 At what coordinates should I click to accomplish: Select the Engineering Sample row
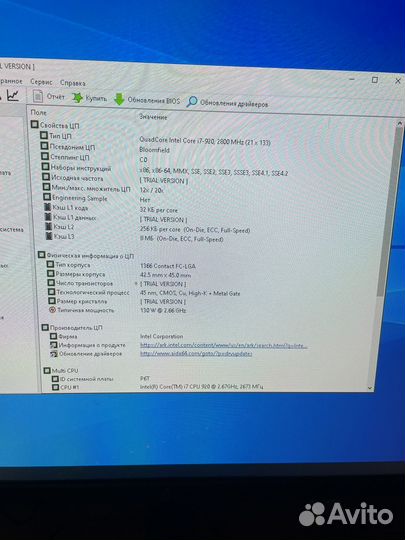[x=75, y=198]
